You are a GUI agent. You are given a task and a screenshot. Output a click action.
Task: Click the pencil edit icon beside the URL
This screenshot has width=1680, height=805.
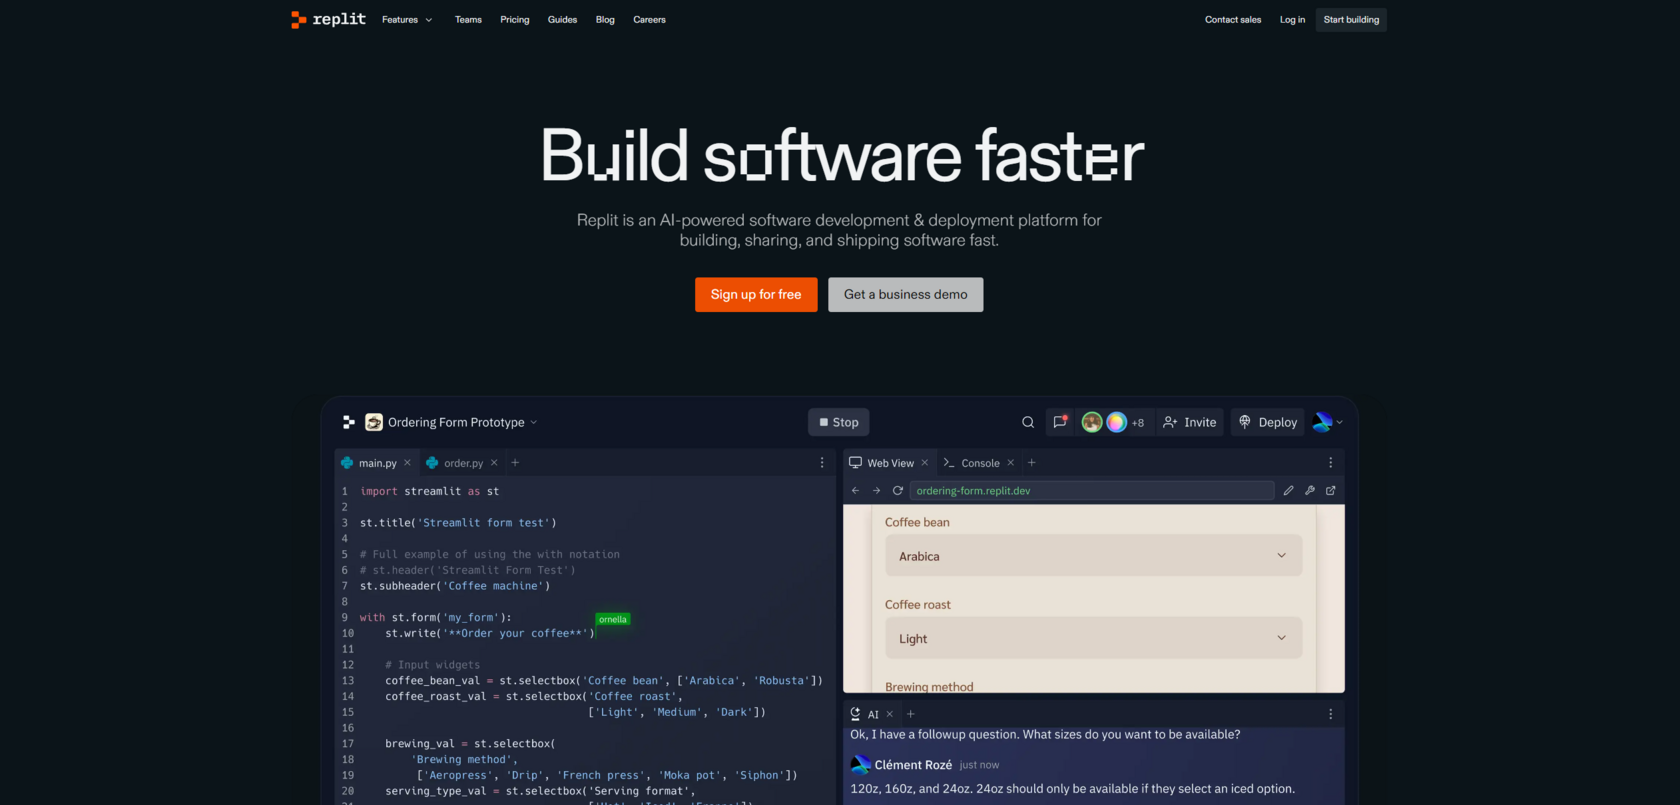tap(1288, 491)
